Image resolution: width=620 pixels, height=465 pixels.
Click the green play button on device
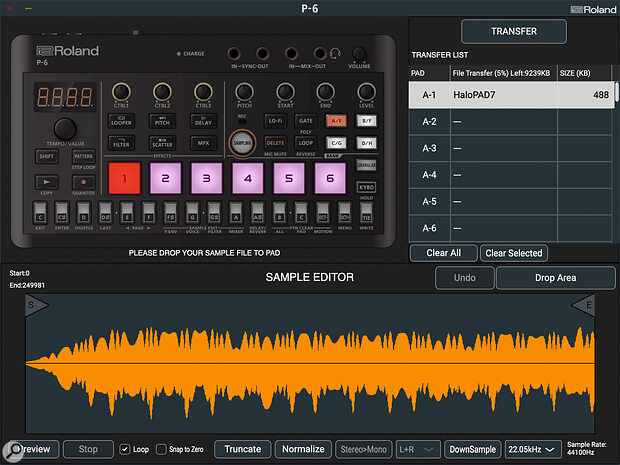point(47,182)
